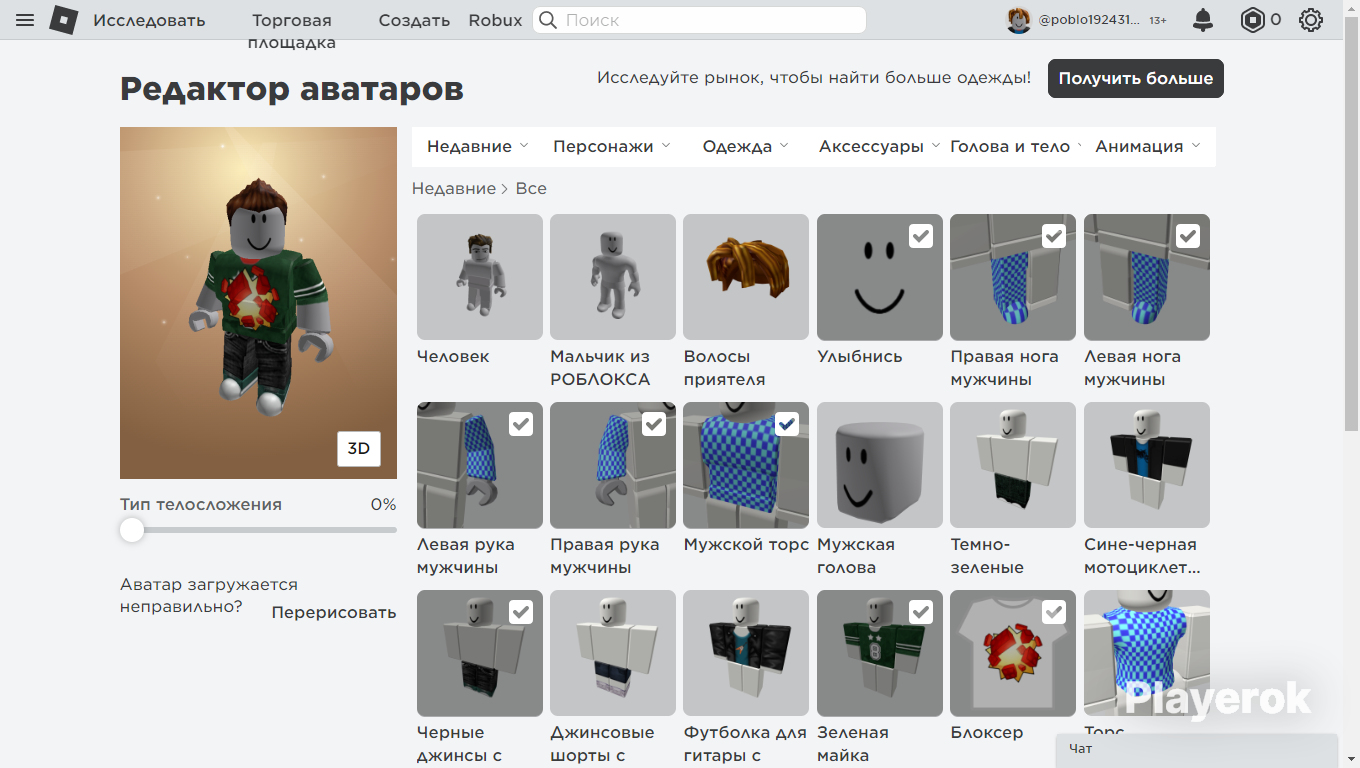Expand the Голова и тело dropdown
This screenshot has height=768, width=1360.
point(1016,146)
